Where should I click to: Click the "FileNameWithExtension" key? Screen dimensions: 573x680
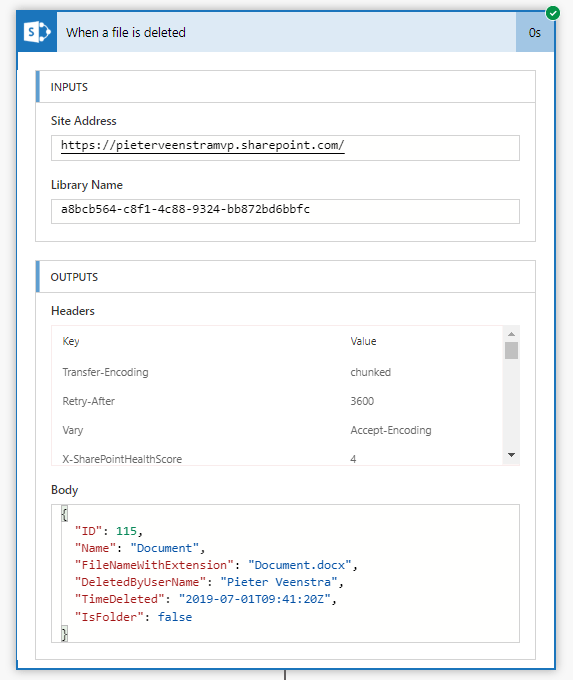pyautogui.click(x=154, y=565)
